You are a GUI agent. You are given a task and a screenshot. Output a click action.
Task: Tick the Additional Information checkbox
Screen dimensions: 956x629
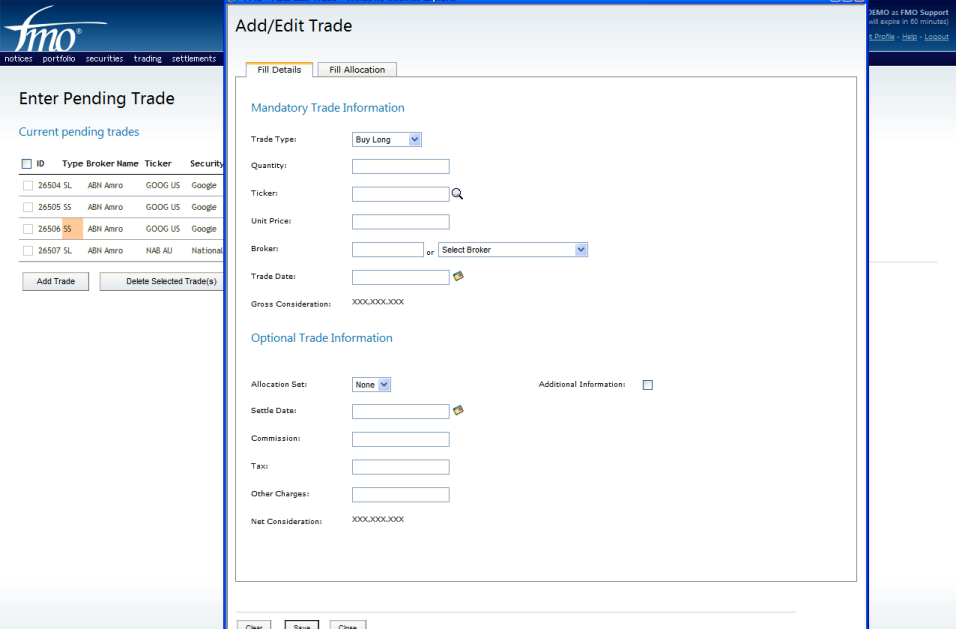647,385
